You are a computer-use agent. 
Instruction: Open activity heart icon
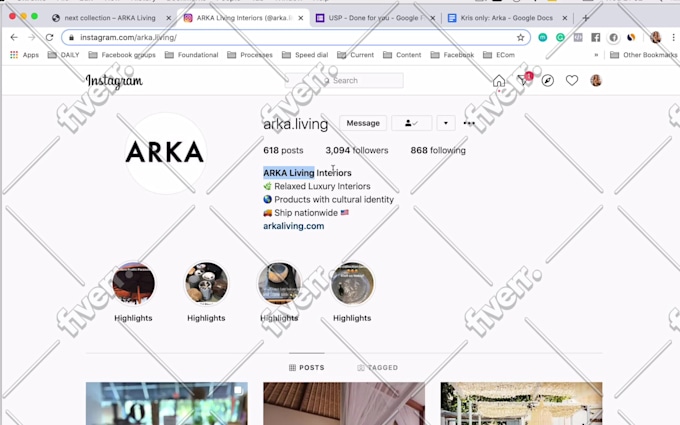(x=572, y=80)
